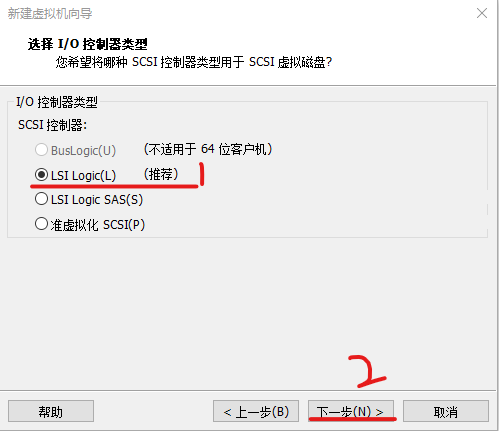Continue with the 下一步(N) button
This screenshot has width=499, height=431.
point(351,412)
